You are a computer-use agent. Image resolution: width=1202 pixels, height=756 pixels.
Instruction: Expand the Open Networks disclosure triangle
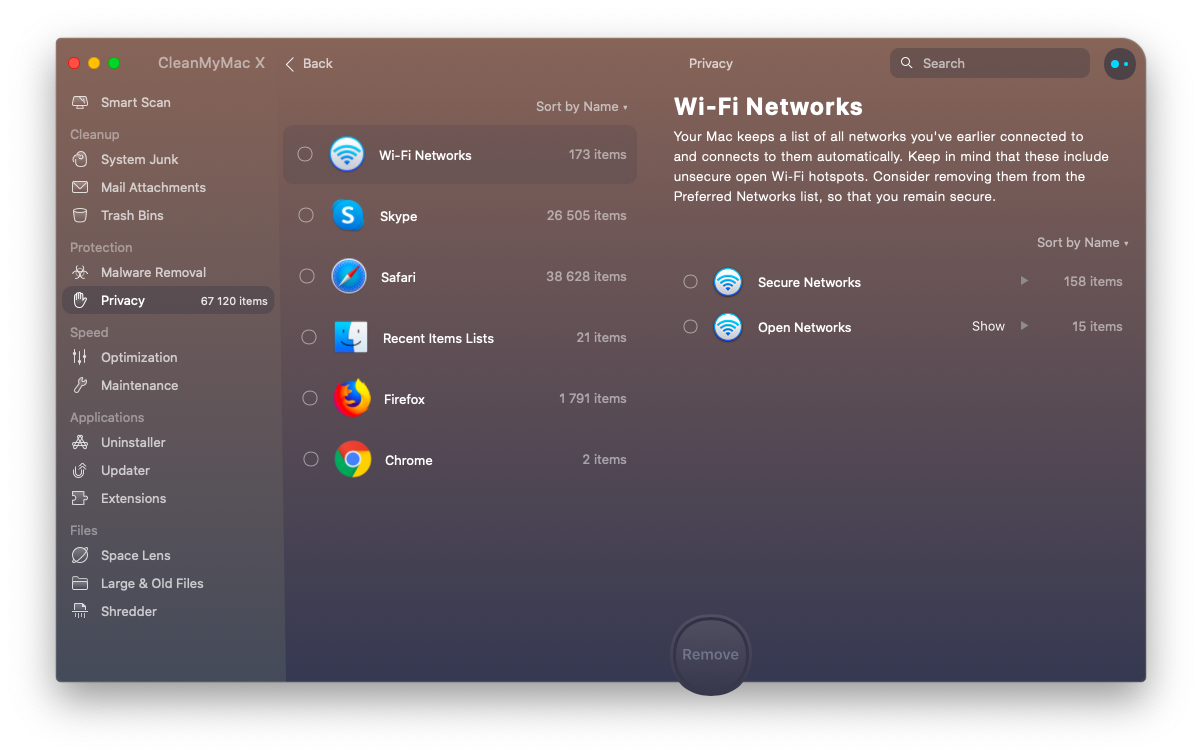click(1024, 326)
